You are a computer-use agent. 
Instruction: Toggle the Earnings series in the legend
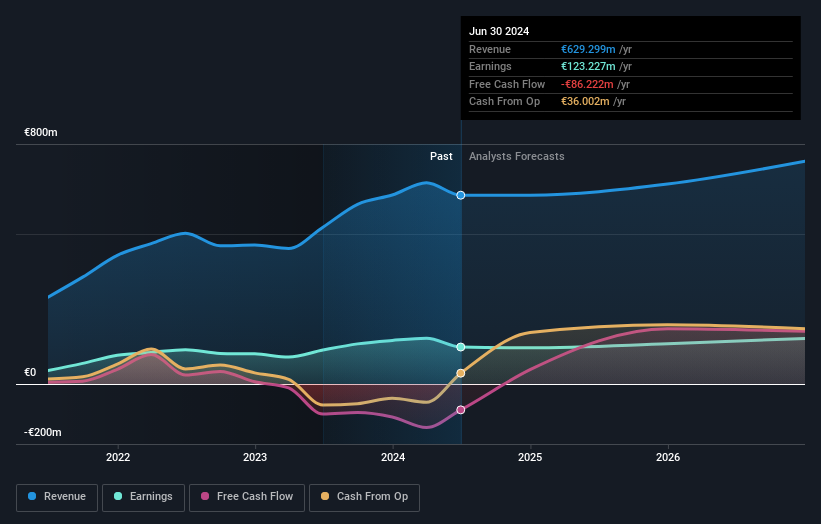[x=143, y=497]
